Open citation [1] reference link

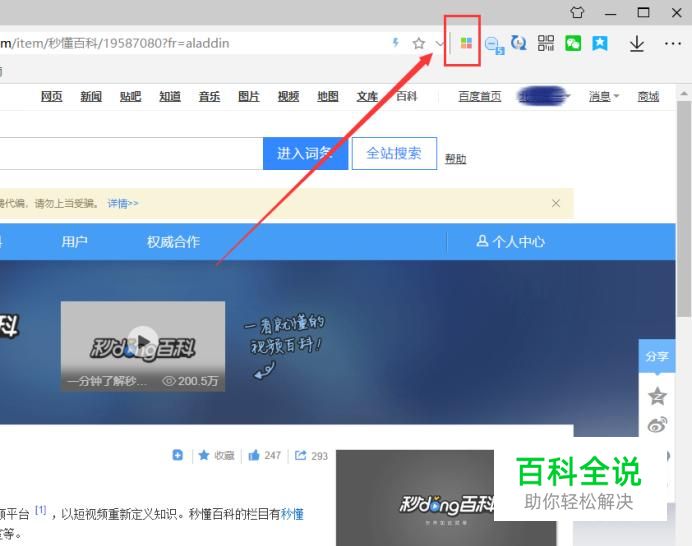click(x=41, y=510)
